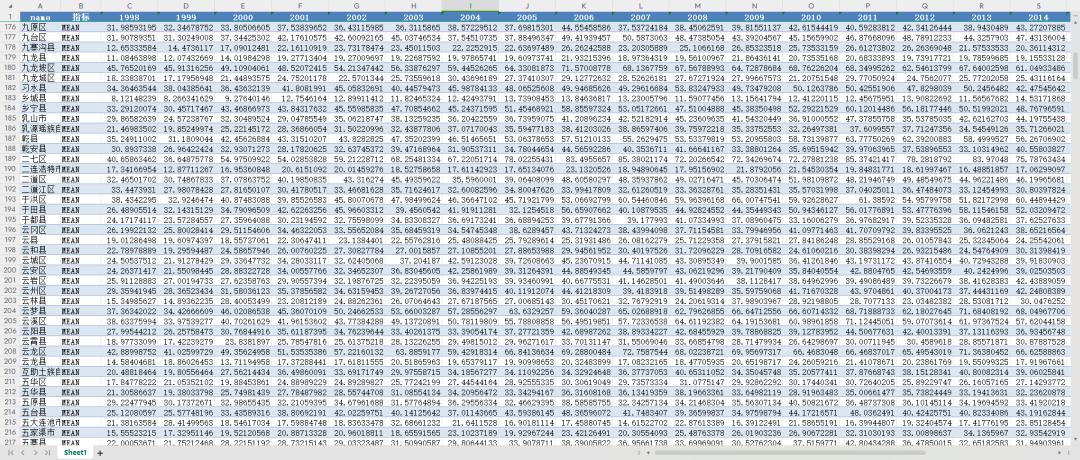Go to first sheet navigation arrow
The height and width of the screenshot is (460, 1080).
click(x=10, y=453)
